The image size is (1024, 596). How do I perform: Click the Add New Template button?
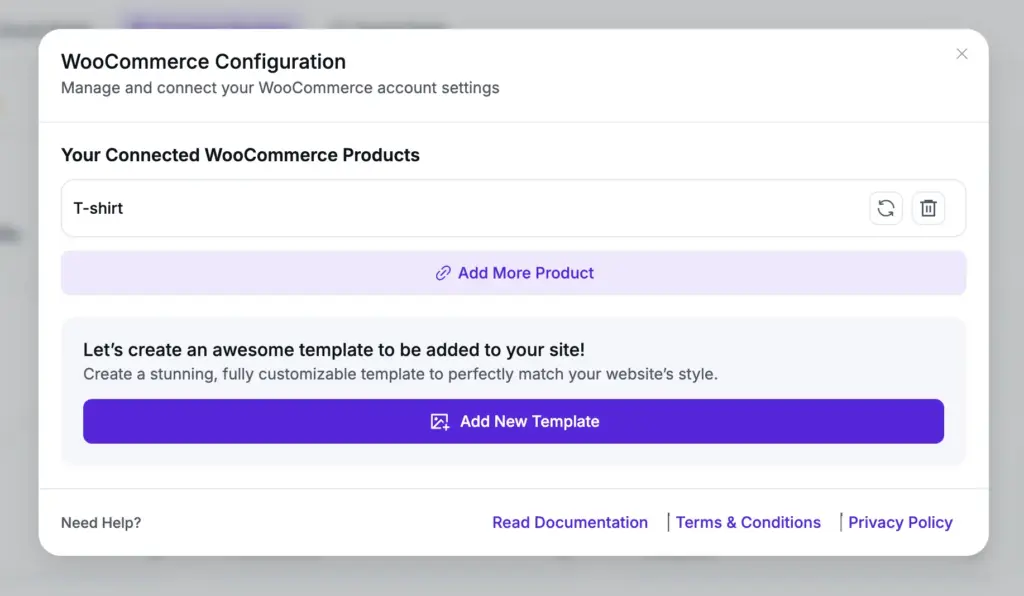(513, 421)
